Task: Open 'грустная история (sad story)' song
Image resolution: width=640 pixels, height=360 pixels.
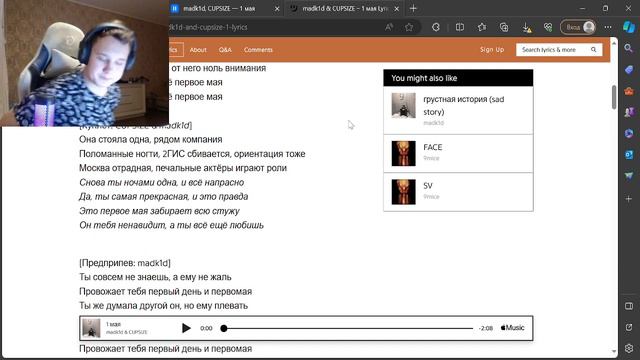Action: tap(463, 105)
